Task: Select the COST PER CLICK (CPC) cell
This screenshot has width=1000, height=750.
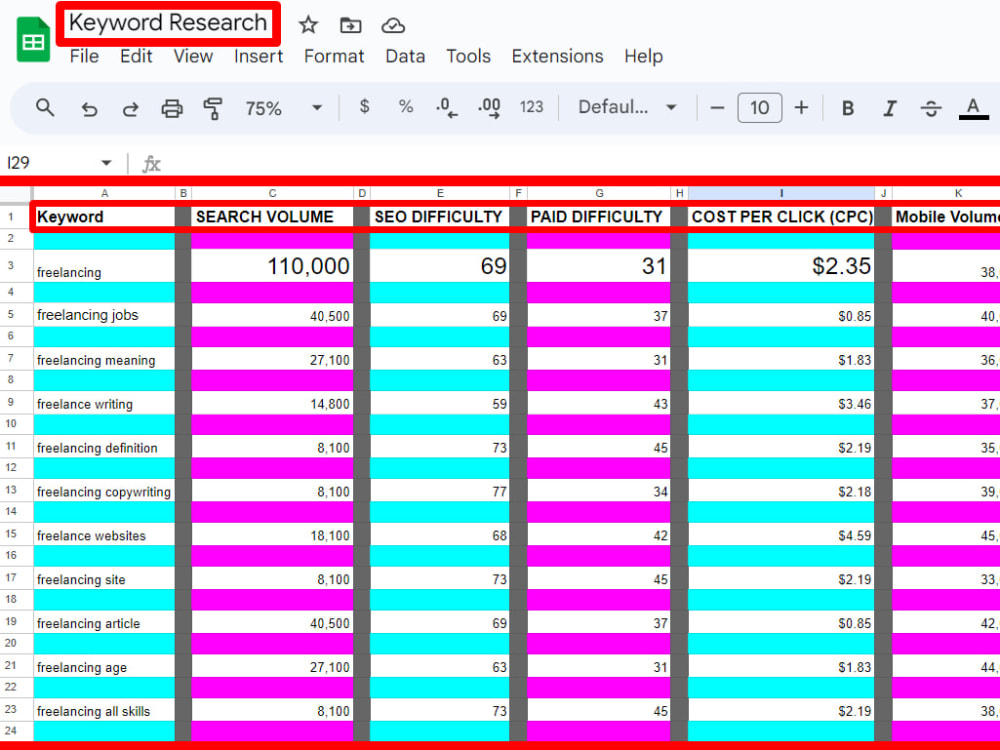Action: (781, 217)
